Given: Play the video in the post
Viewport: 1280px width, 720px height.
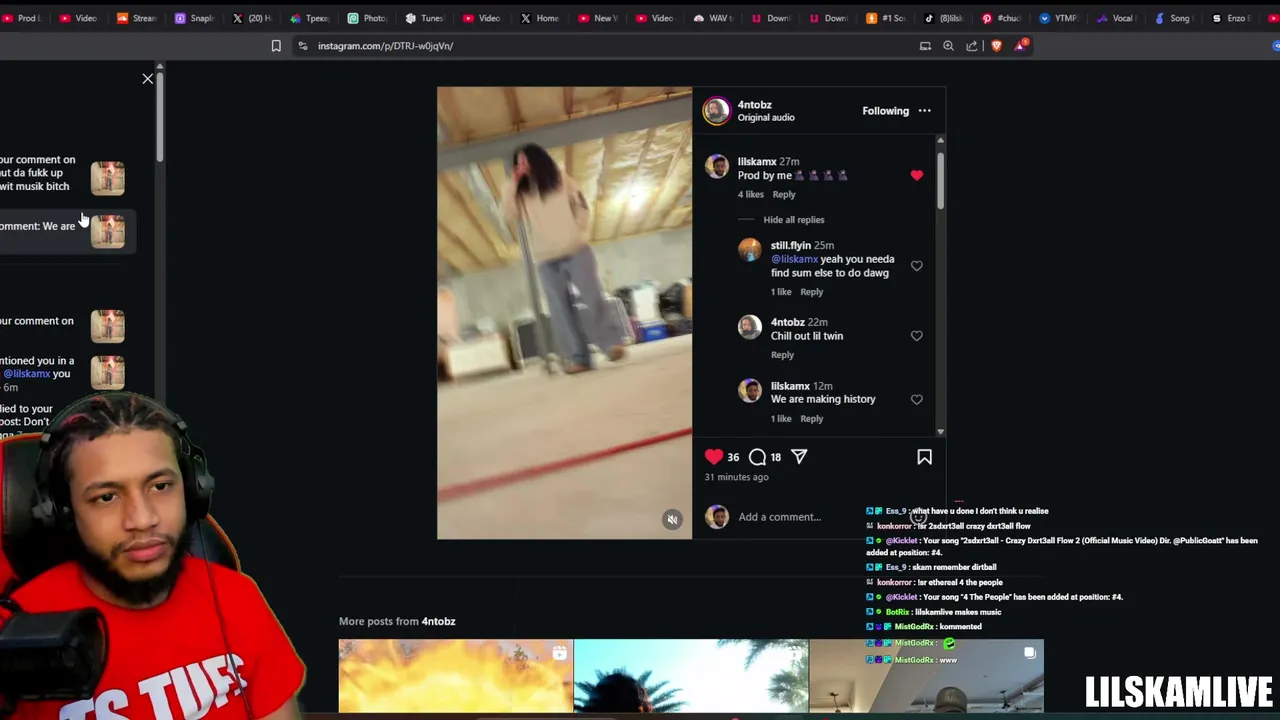Looking at the screenshot, I should (x=564, y=313).
